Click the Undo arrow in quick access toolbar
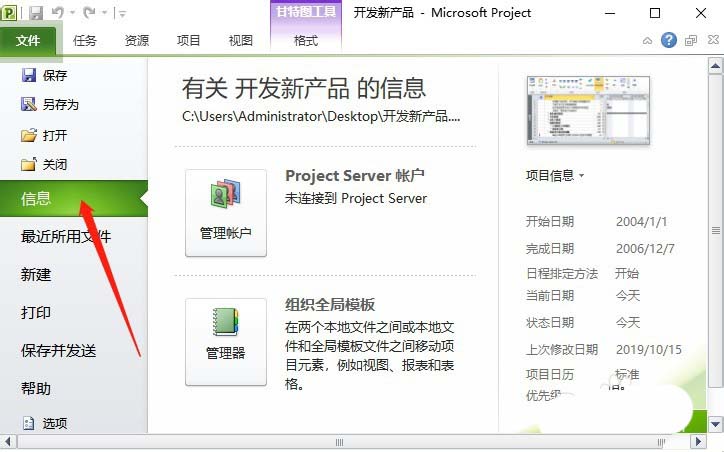 (58, 13)
